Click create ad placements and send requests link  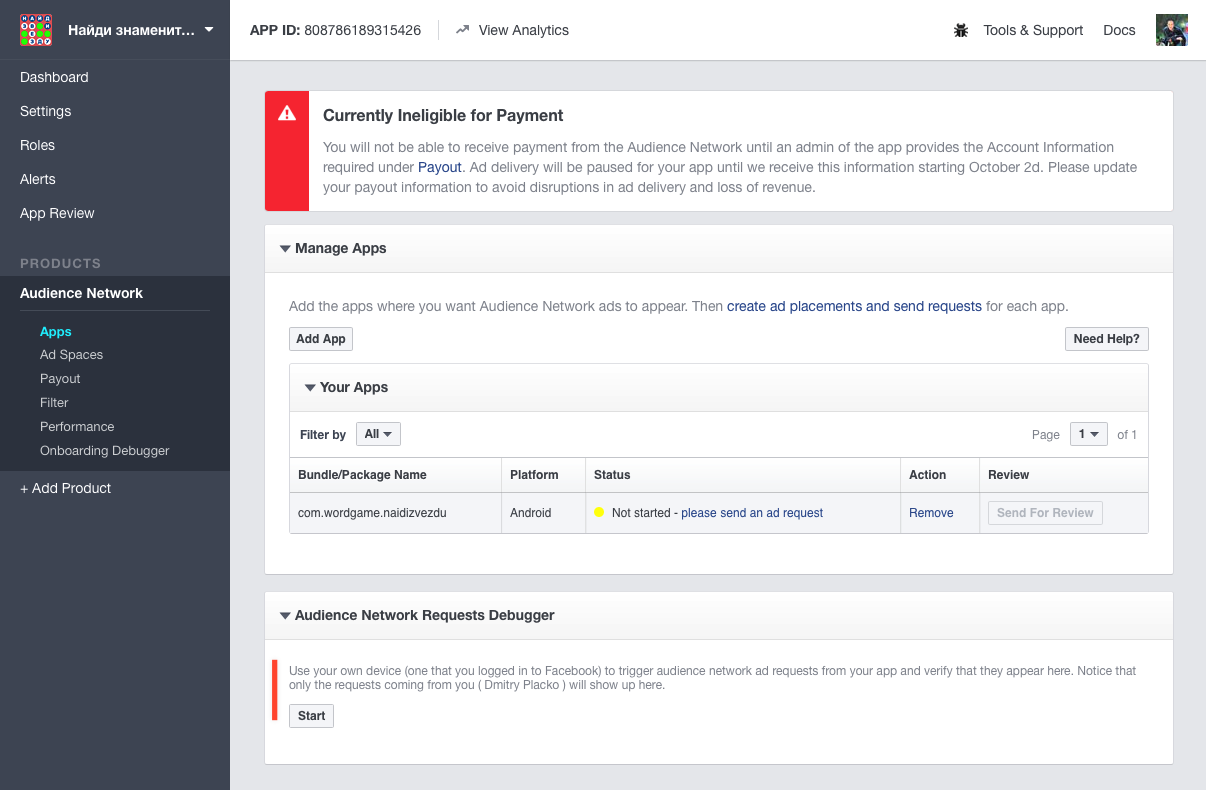click(x=854, y=306)
